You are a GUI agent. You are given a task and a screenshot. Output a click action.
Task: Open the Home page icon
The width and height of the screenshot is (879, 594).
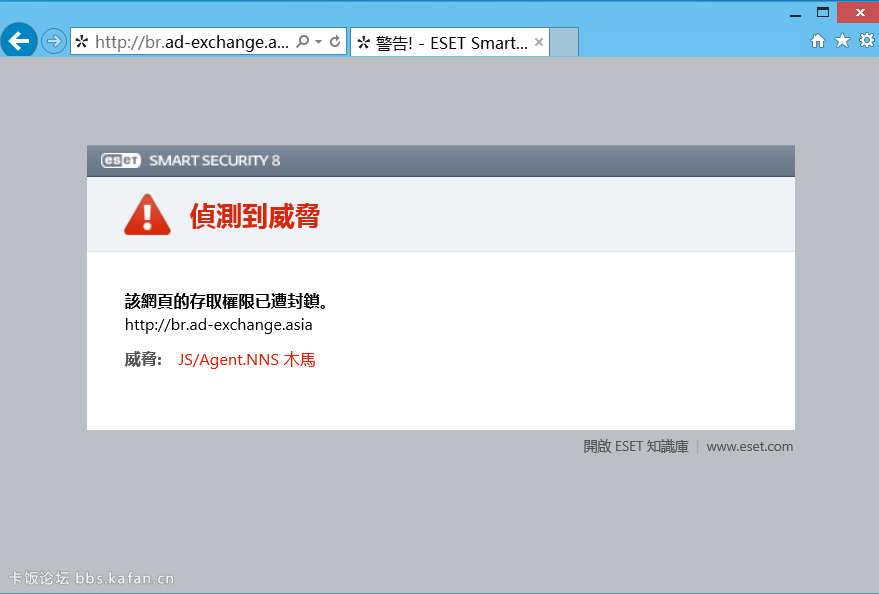coord(818,41)
